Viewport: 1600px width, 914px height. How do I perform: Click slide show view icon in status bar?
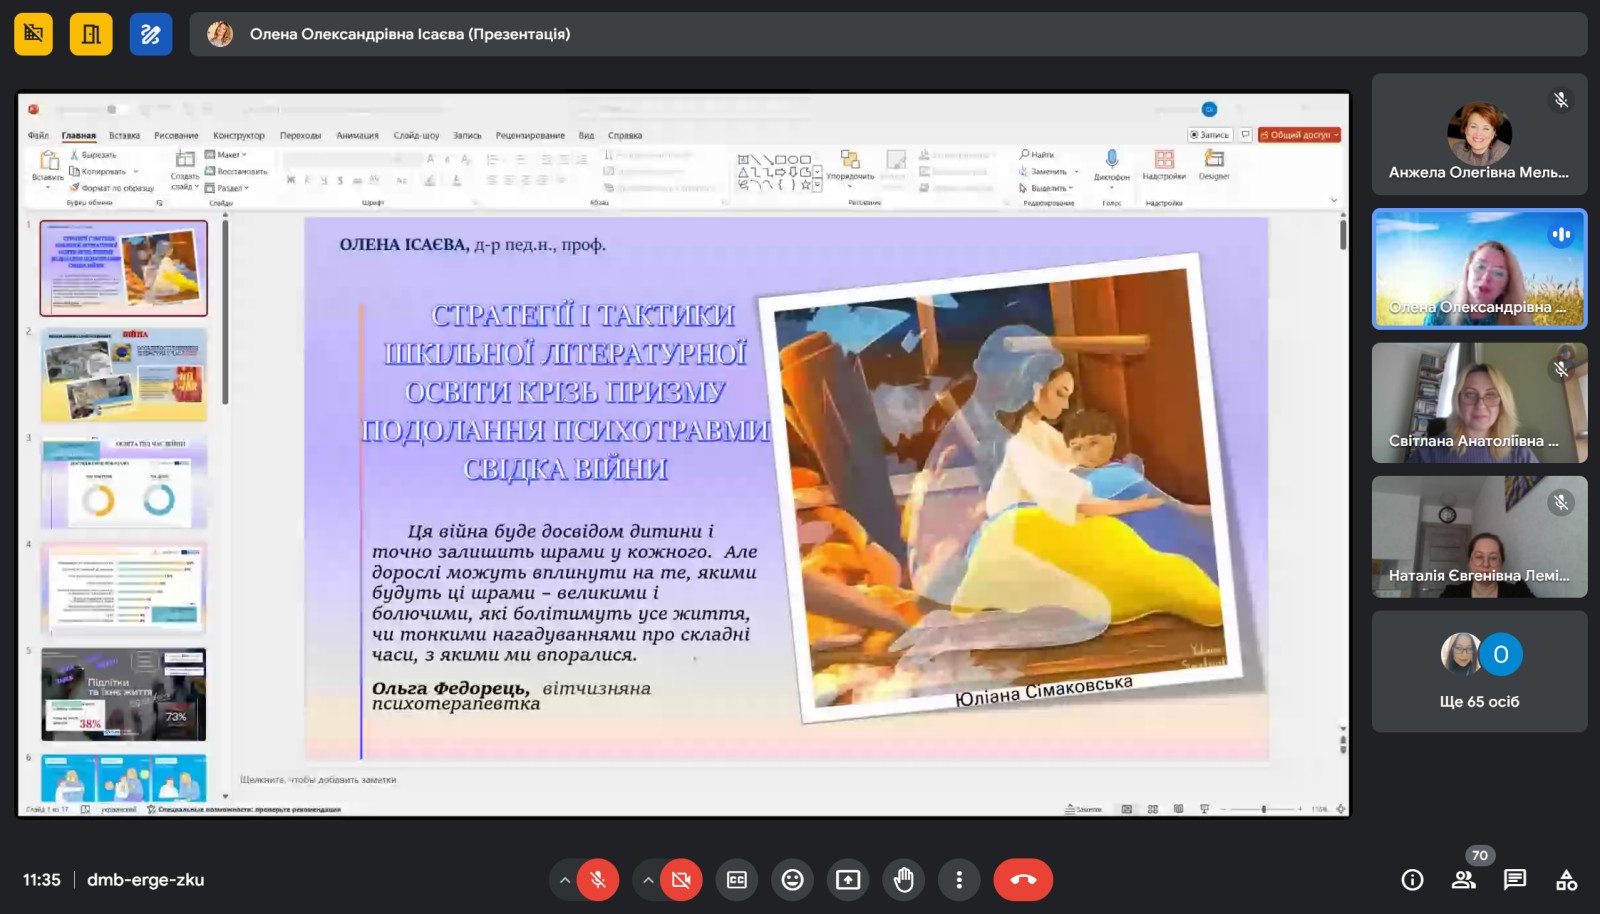pyautogui.click(x=1204, y=809)
